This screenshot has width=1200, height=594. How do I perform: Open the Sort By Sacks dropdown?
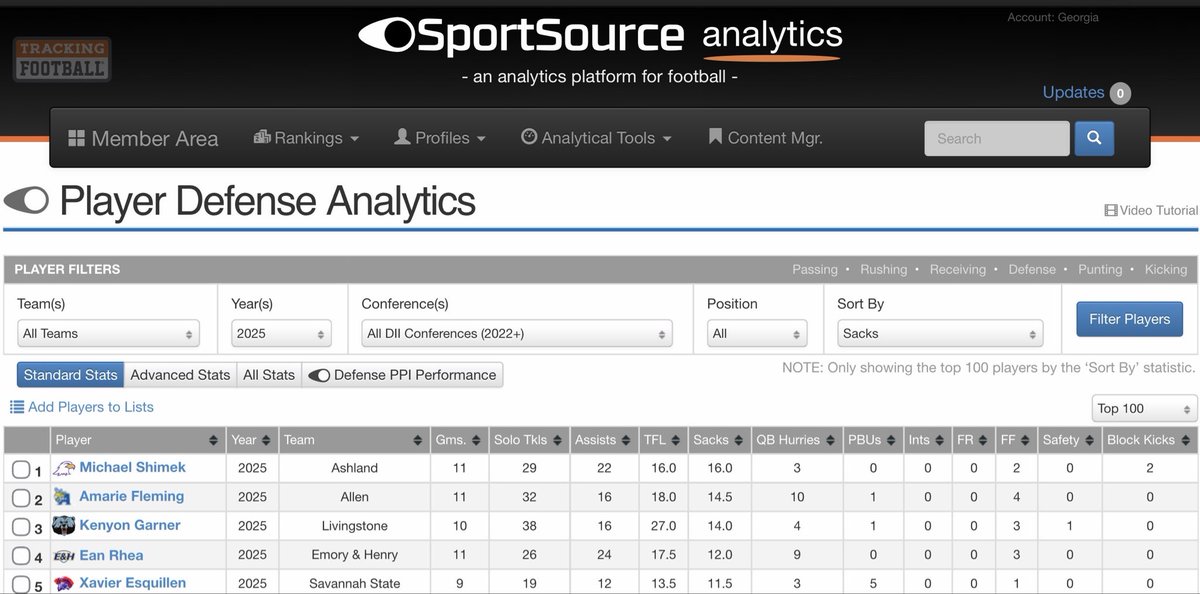point(940,334)
